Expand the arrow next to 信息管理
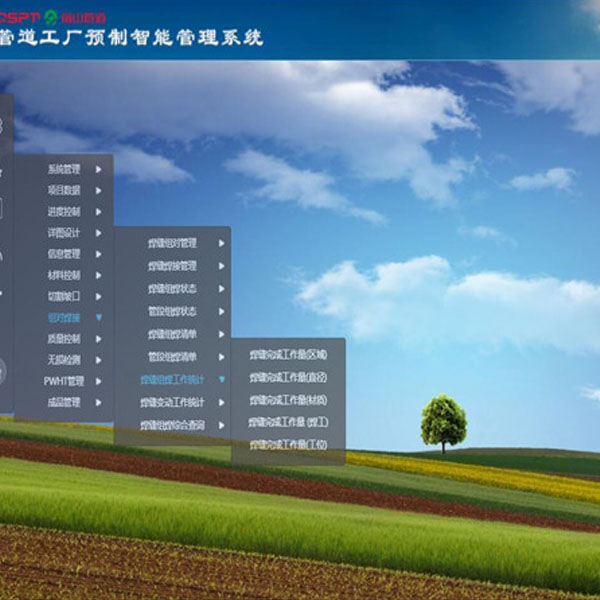This screenshot has width=600, height=600. pos(98,253)
